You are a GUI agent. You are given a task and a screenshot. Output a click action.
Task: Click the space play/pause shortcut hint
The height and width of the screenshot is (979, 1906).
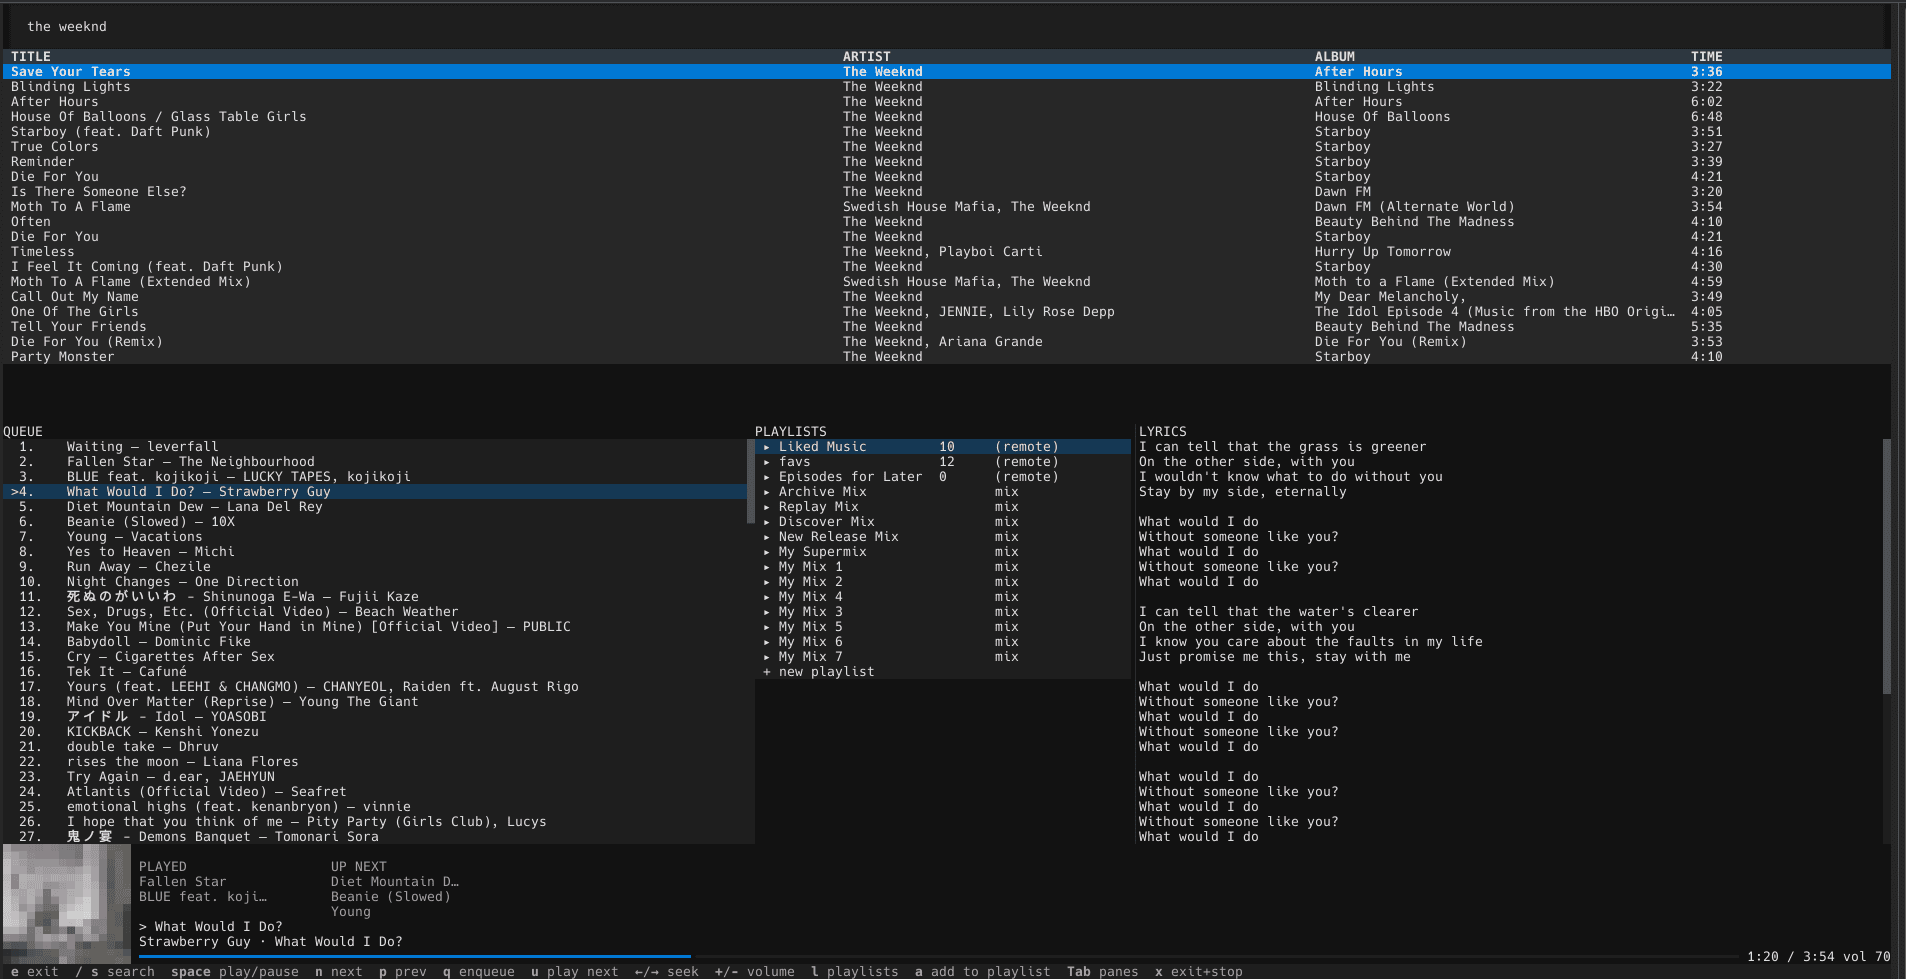point(234,971)
